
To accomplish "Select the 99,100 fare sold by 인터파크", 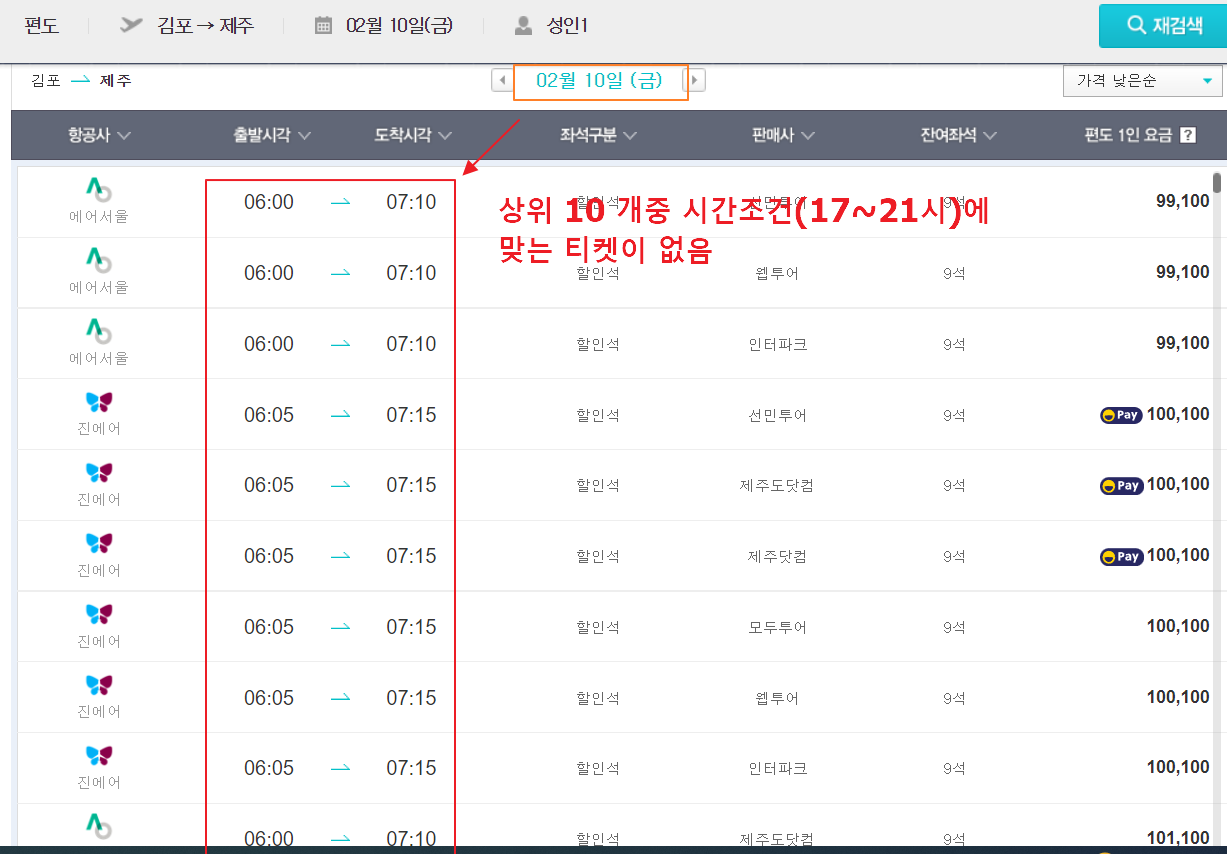I will (1183, 343).
